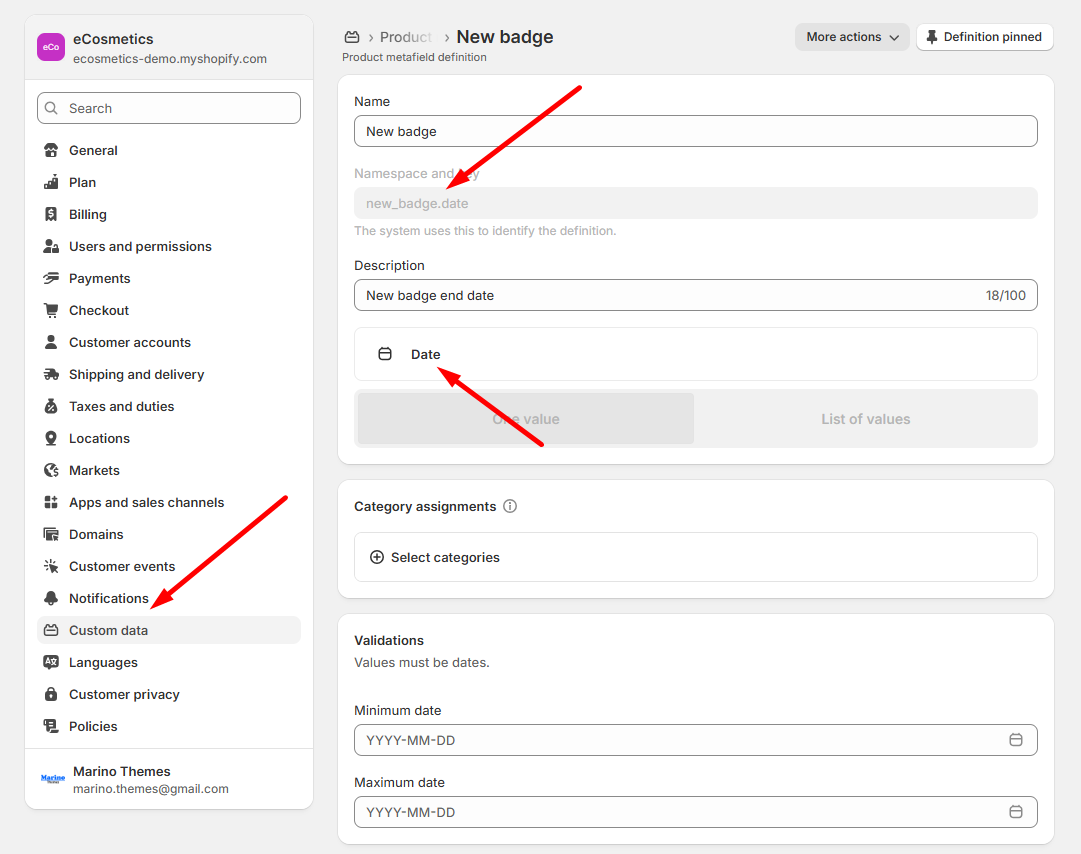
Task: Click the Name input field
Action: pos(696,131)
